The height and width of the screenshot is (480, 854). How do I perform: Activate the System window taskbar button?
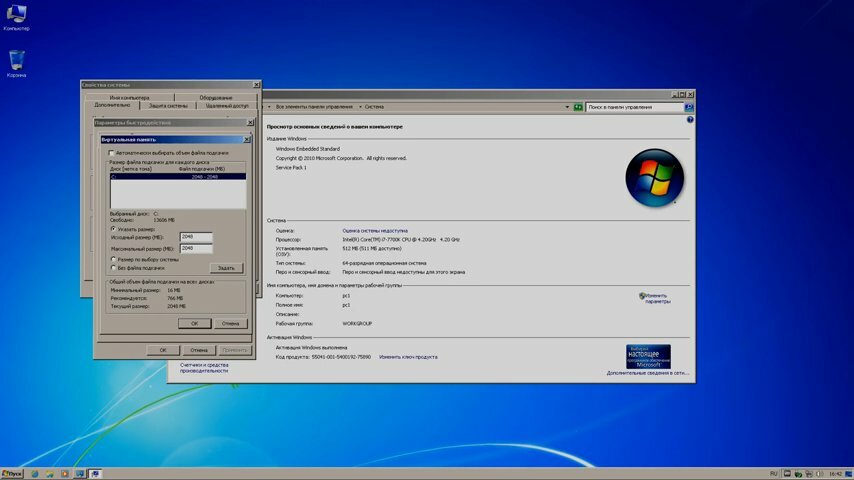[x=80, y=474]
